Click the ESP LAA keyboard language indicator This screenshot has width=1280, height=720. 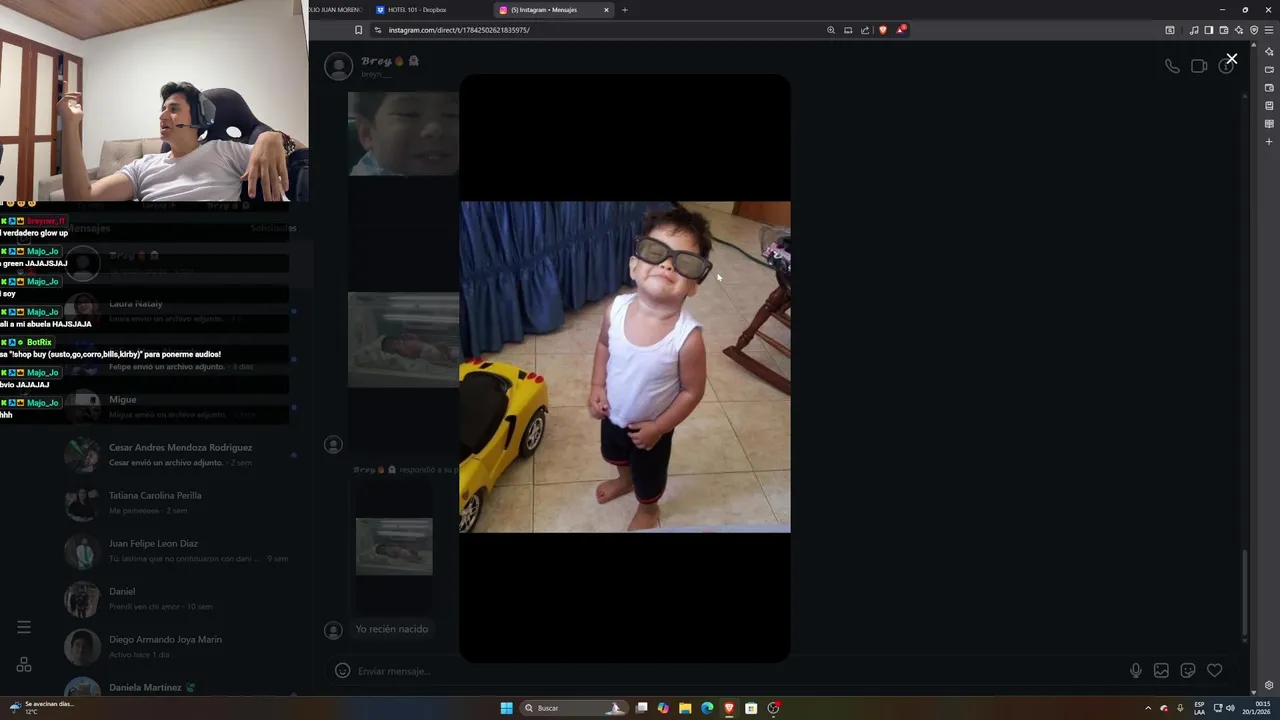click(1199, 708)
